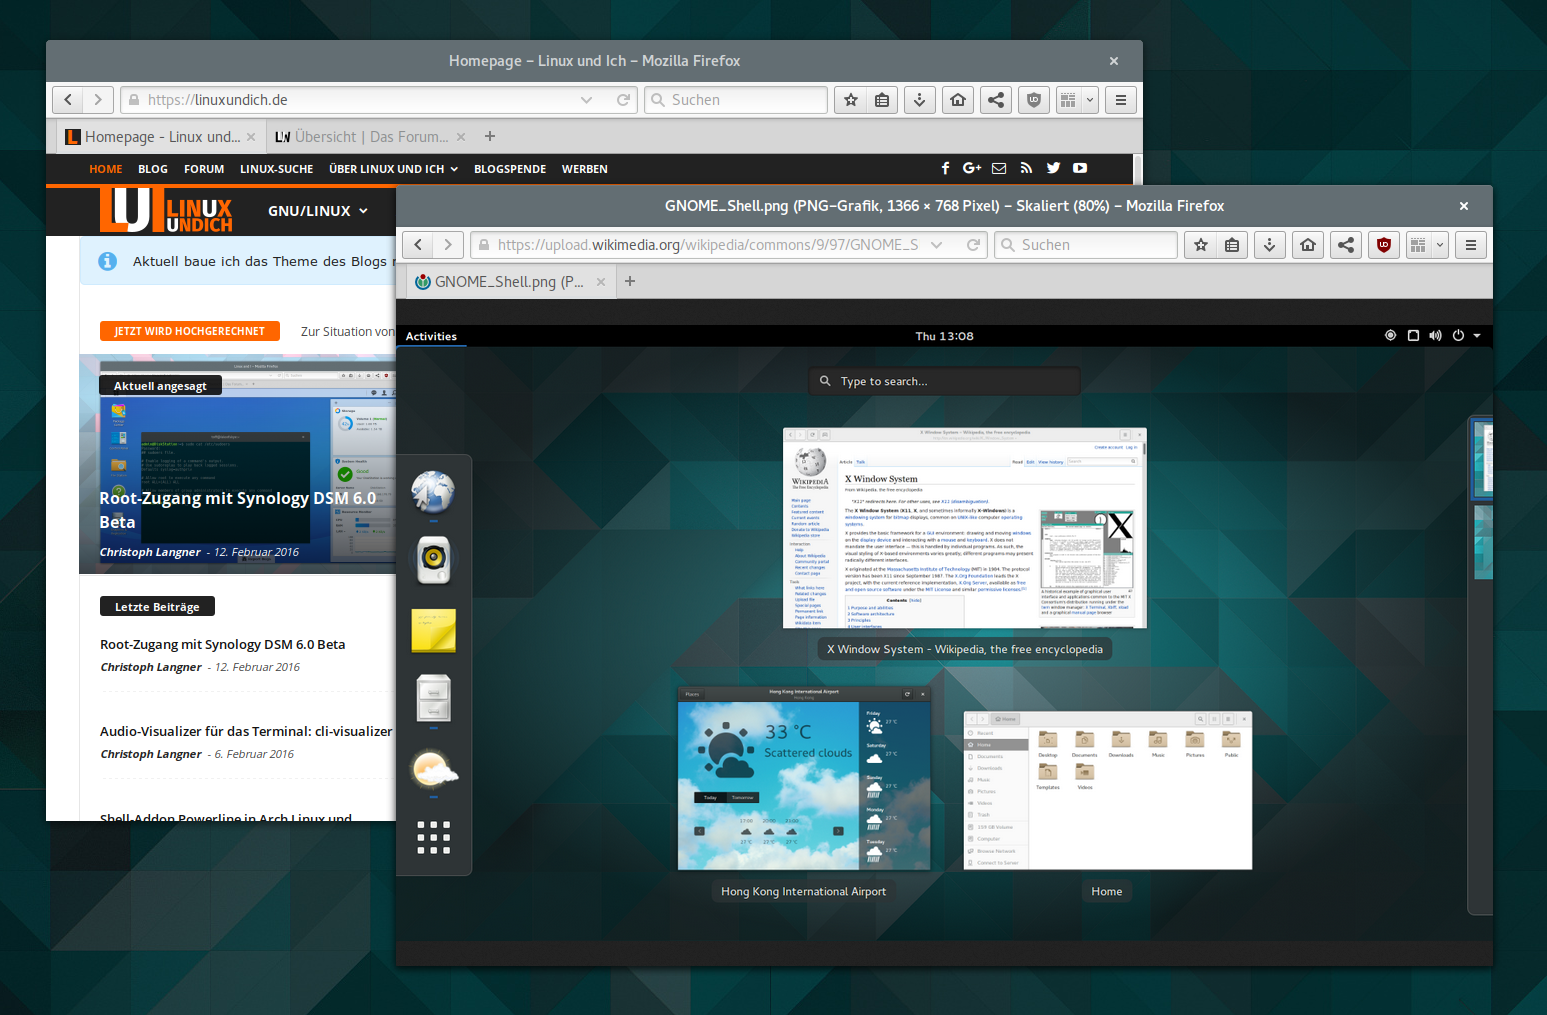
Task: Open BLOG menu item
Action: [x=153, y=169]
